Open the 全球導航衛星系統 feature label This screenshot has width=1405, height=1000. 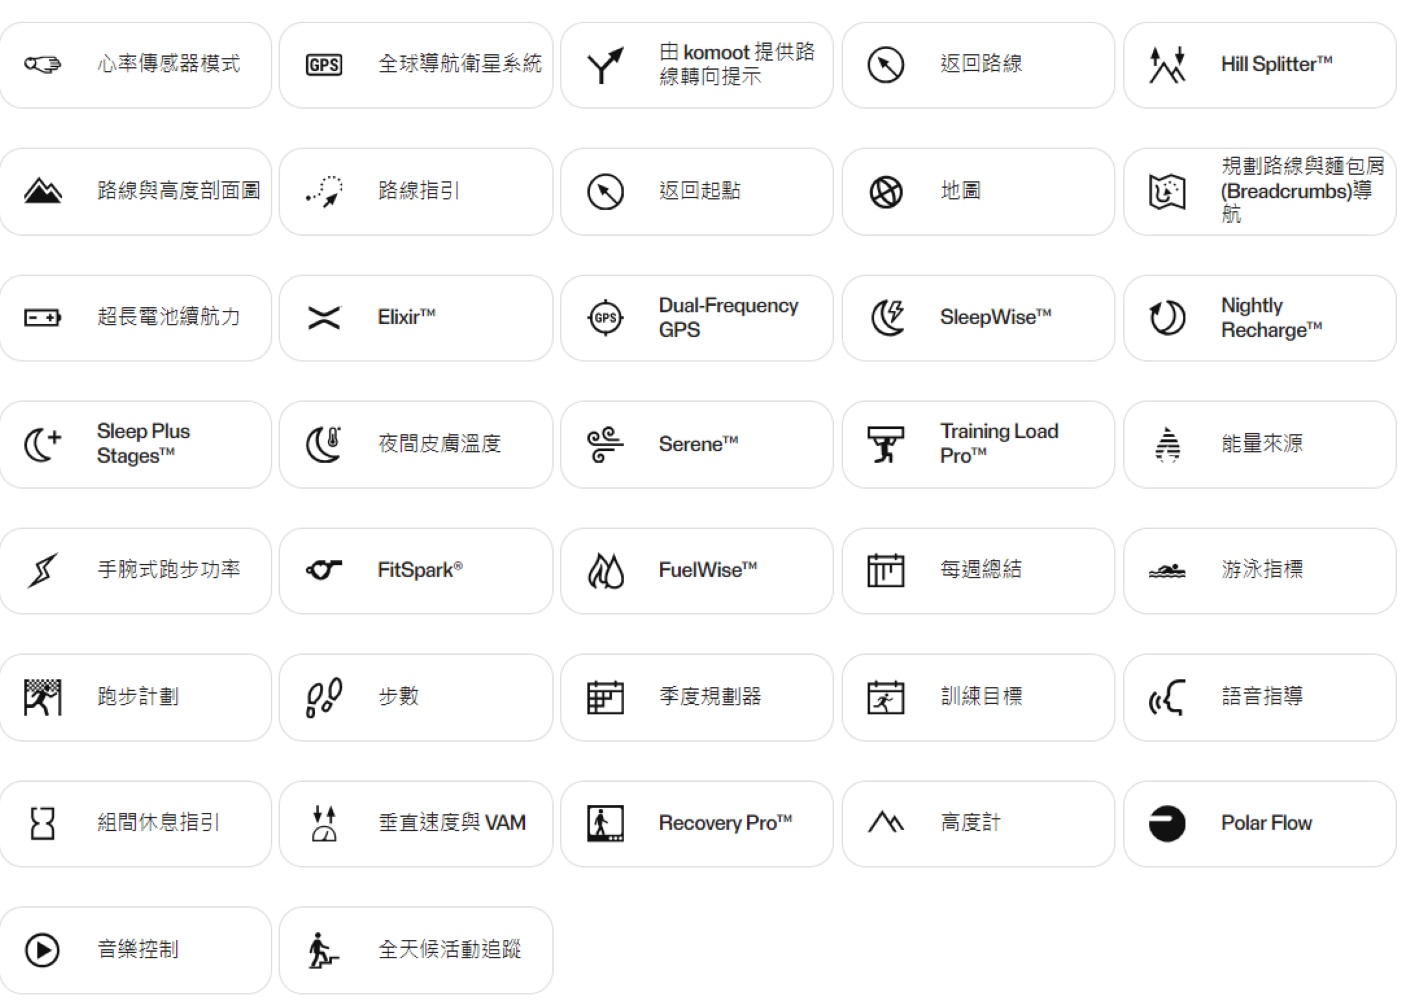click(x=460, y=64)
